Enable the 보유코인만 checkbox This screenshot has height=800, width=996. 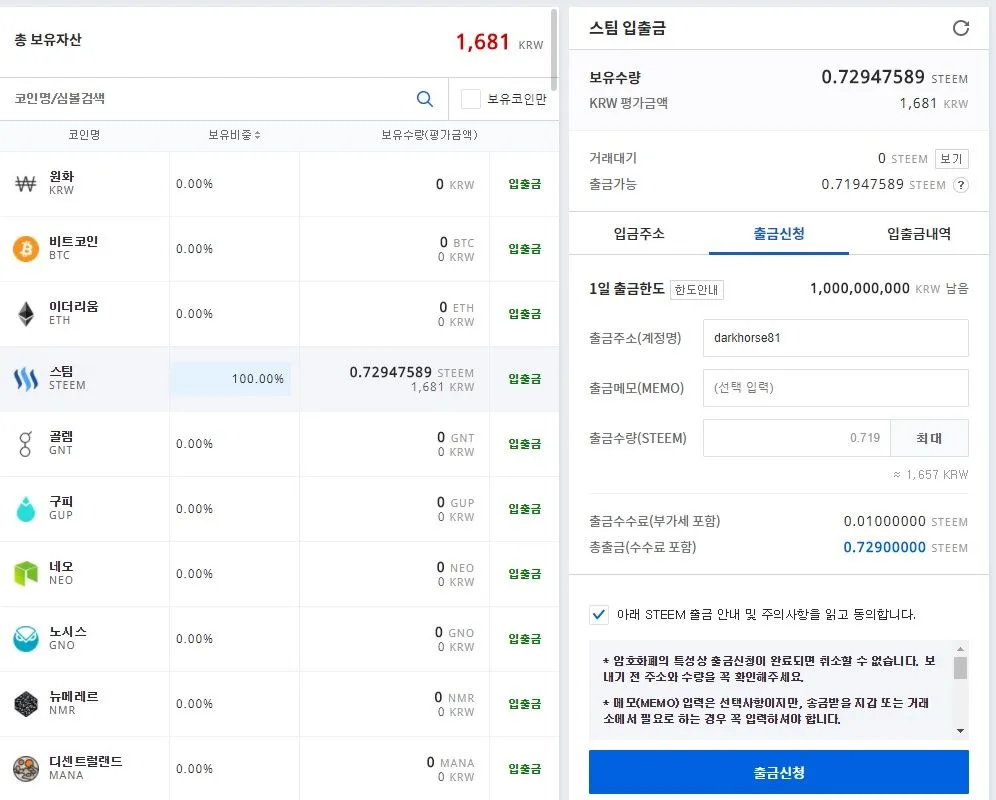[x=471, y=99]
